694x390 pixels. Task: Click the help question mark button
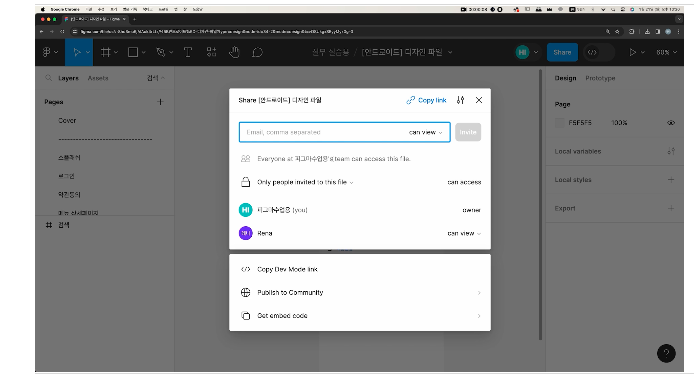[x=666, y=353]
